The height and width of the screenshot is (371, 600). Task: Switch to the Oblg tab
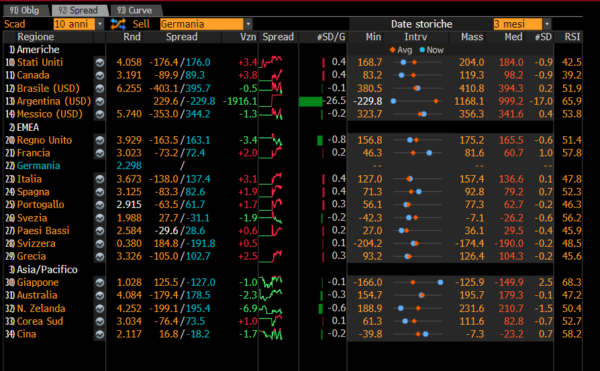25,10
